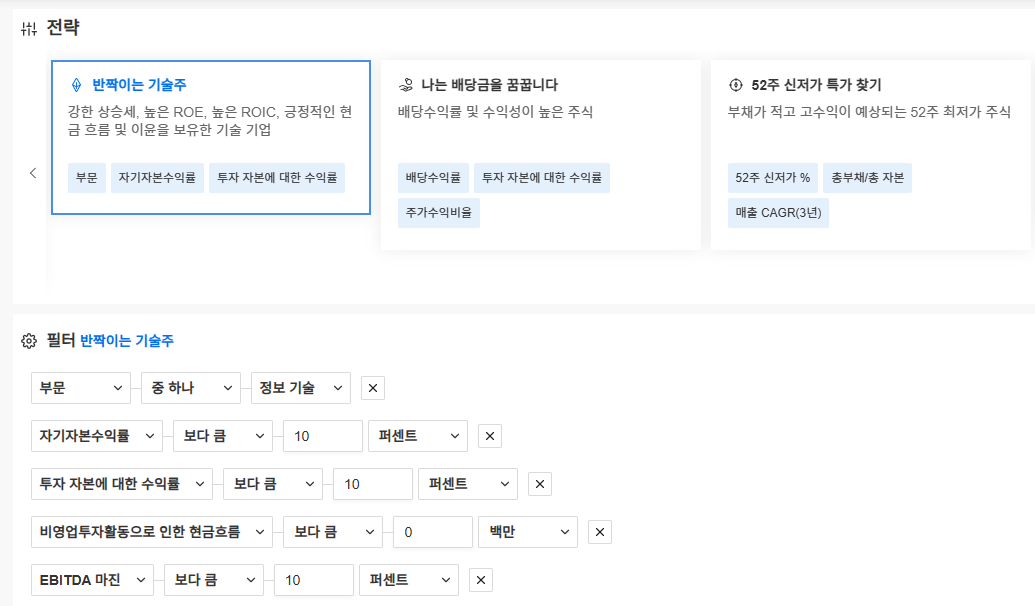1035x606 pixels.
Task: Open the 투자 자본에 대한 수익률 metric dropdown
Action: point(122,485)
